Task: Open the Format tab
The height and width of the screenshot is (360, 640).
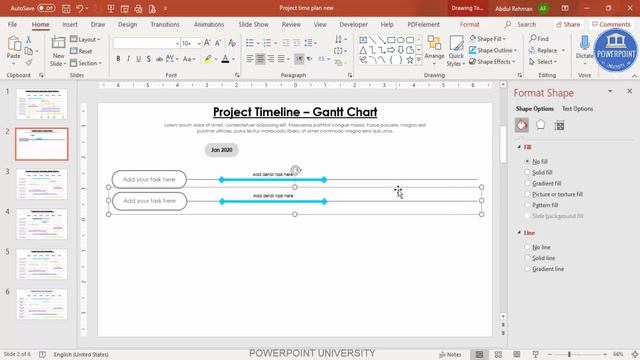Action: 470,24
